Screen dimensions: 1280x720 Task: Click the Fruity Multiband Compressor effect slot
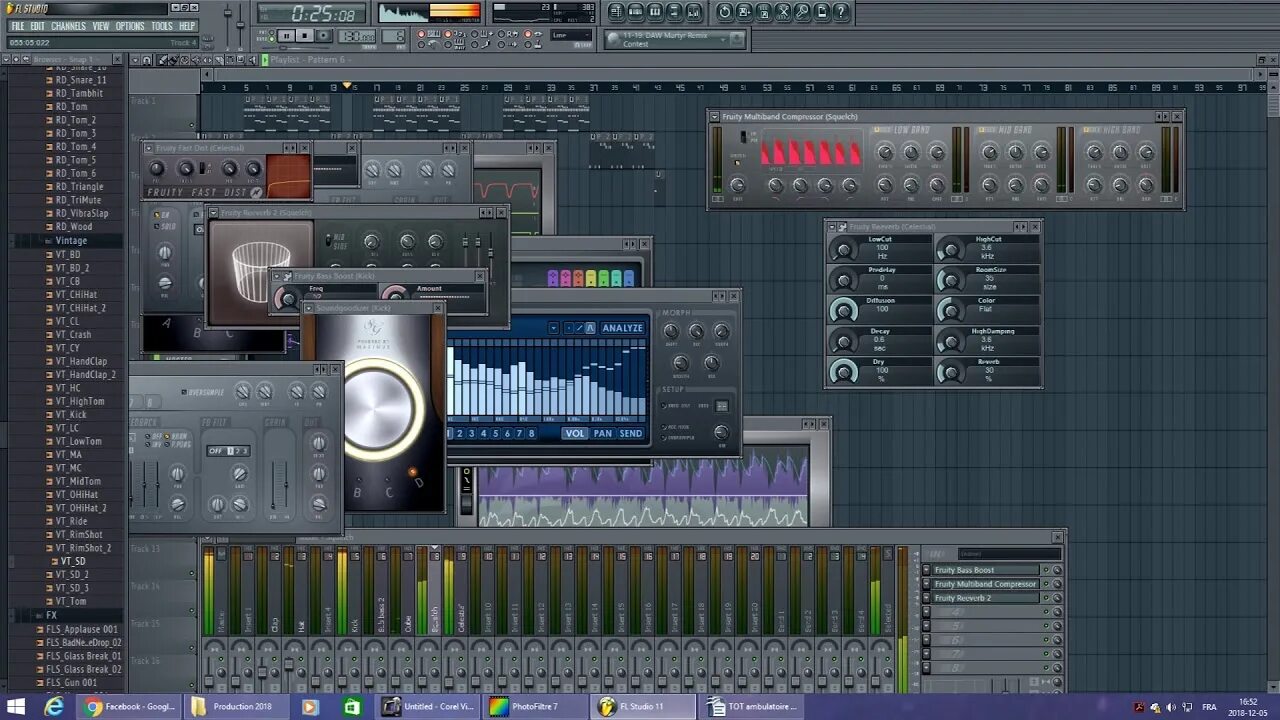(986, 584)
